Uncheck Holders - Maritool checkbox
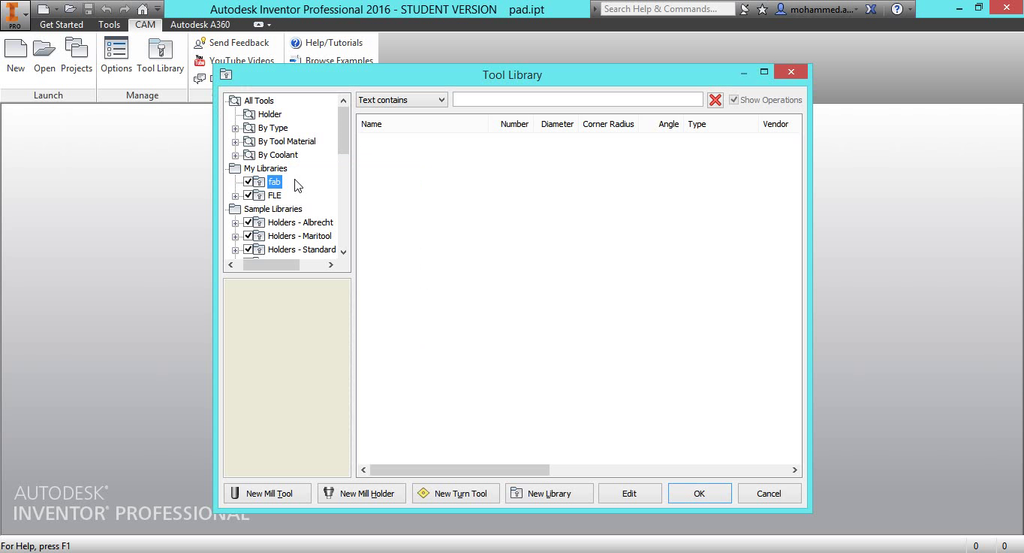1024x553 pixels. [248, 236]
